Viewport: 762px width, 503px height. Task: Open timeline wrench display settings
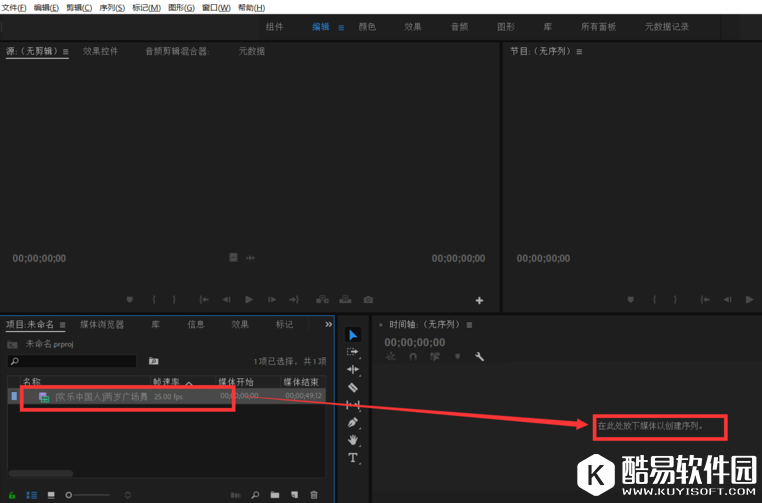479,356
